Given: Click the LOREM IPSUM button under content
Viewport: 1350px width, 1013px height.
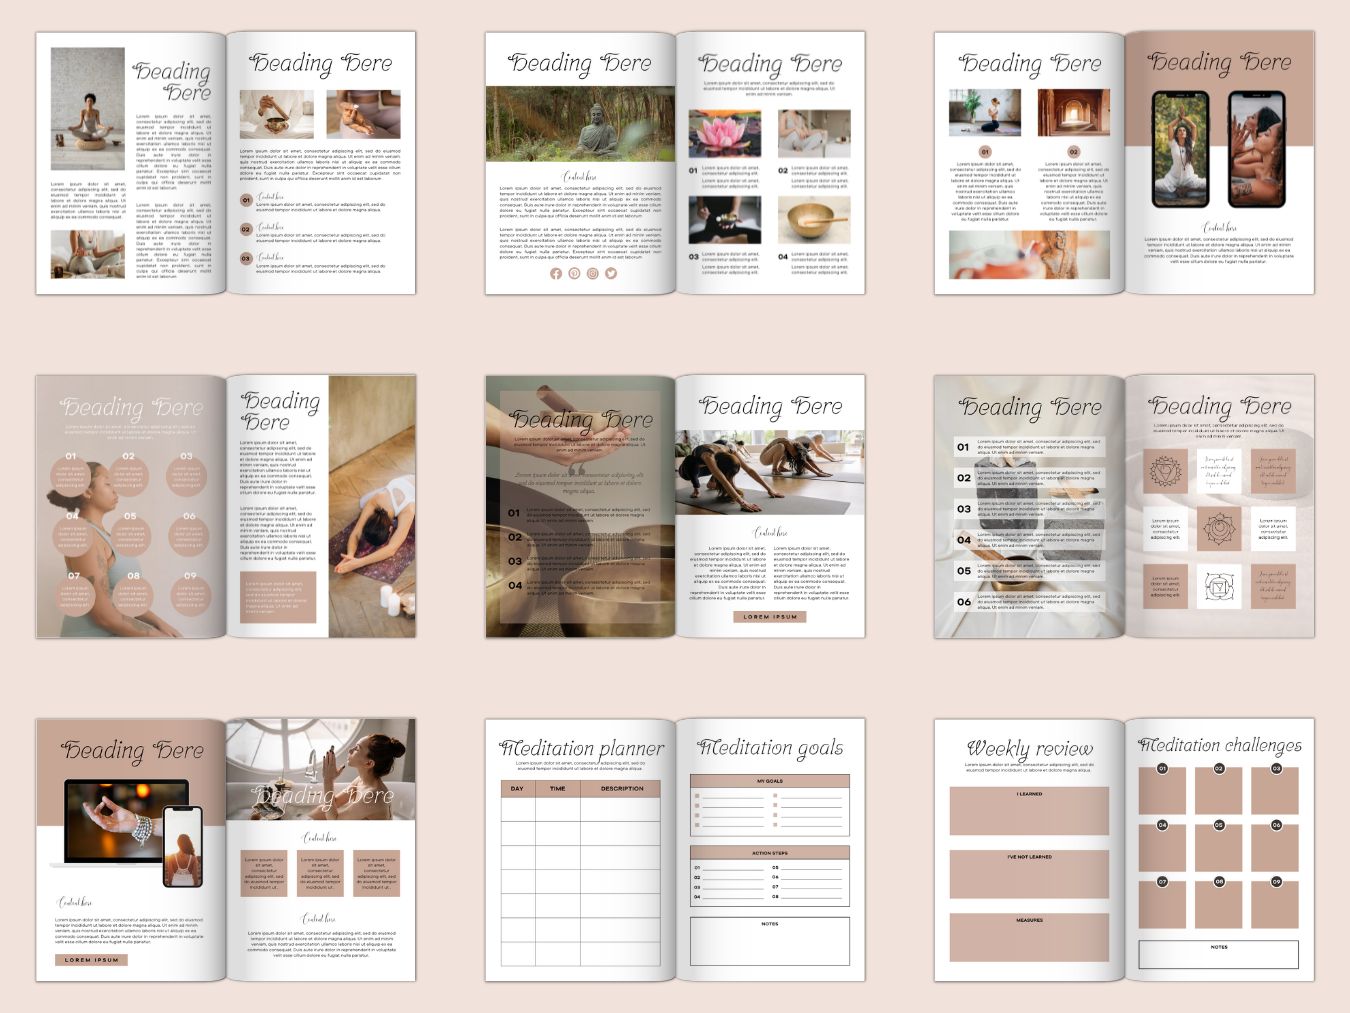Looking at the screenshot, I should [769, 616].
